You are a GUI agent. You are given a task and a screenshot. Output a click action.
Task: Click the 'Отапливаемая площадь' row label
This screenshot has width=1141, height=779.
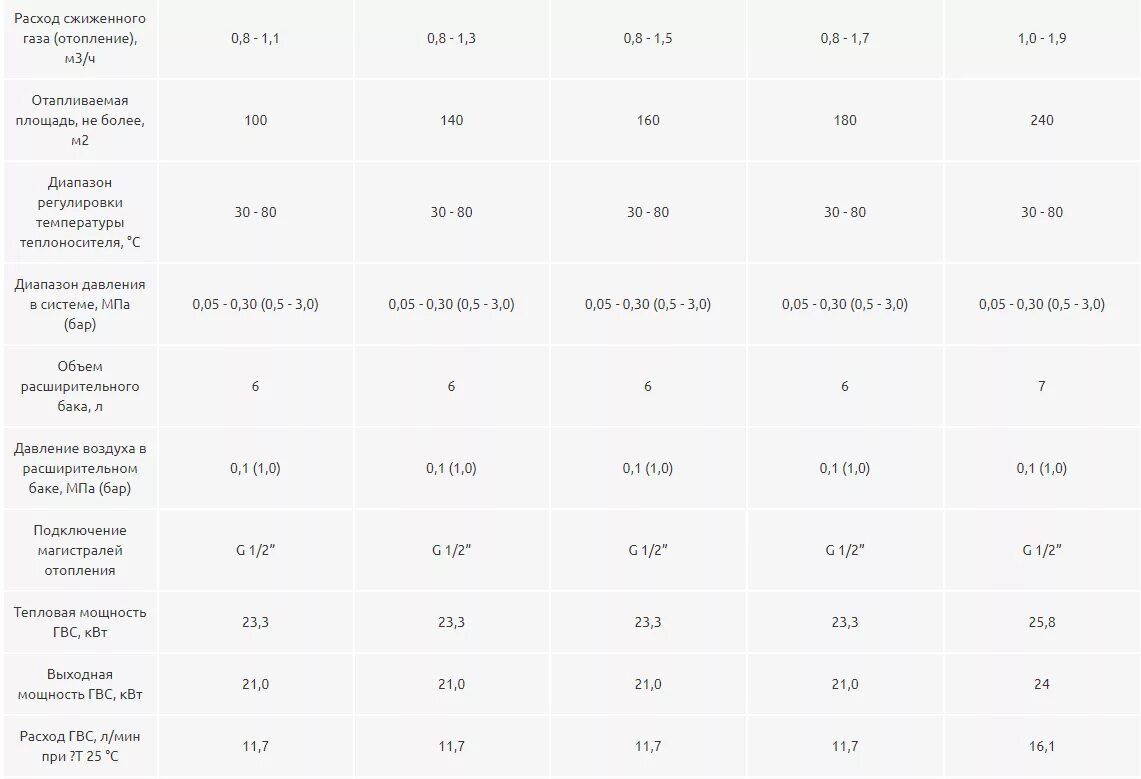[80, 120]
